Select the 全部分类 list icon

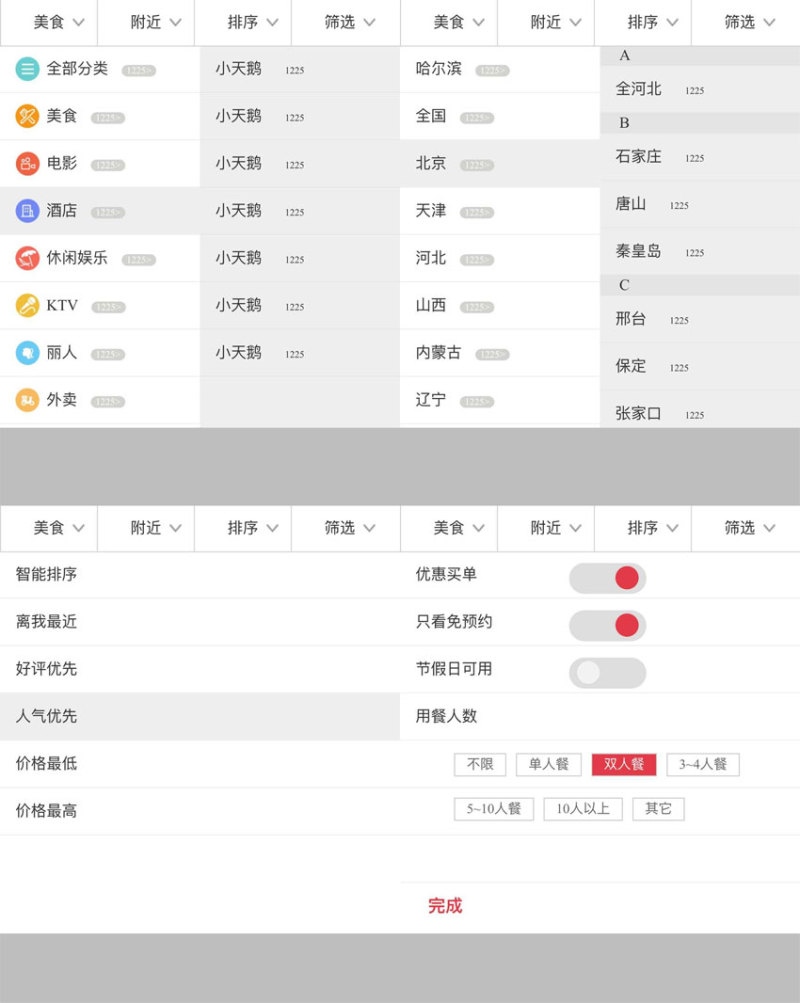click(x=27, y=69)
